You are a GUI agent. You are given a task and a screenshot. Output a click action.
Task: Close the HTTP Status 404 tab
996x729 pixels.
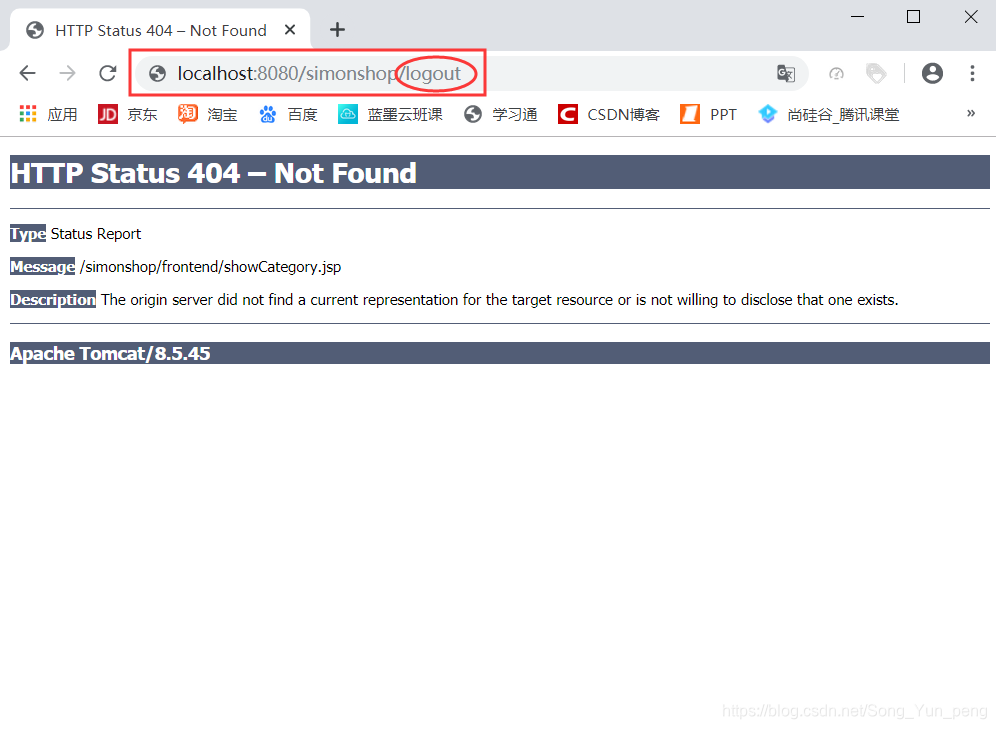click(290, 30)
